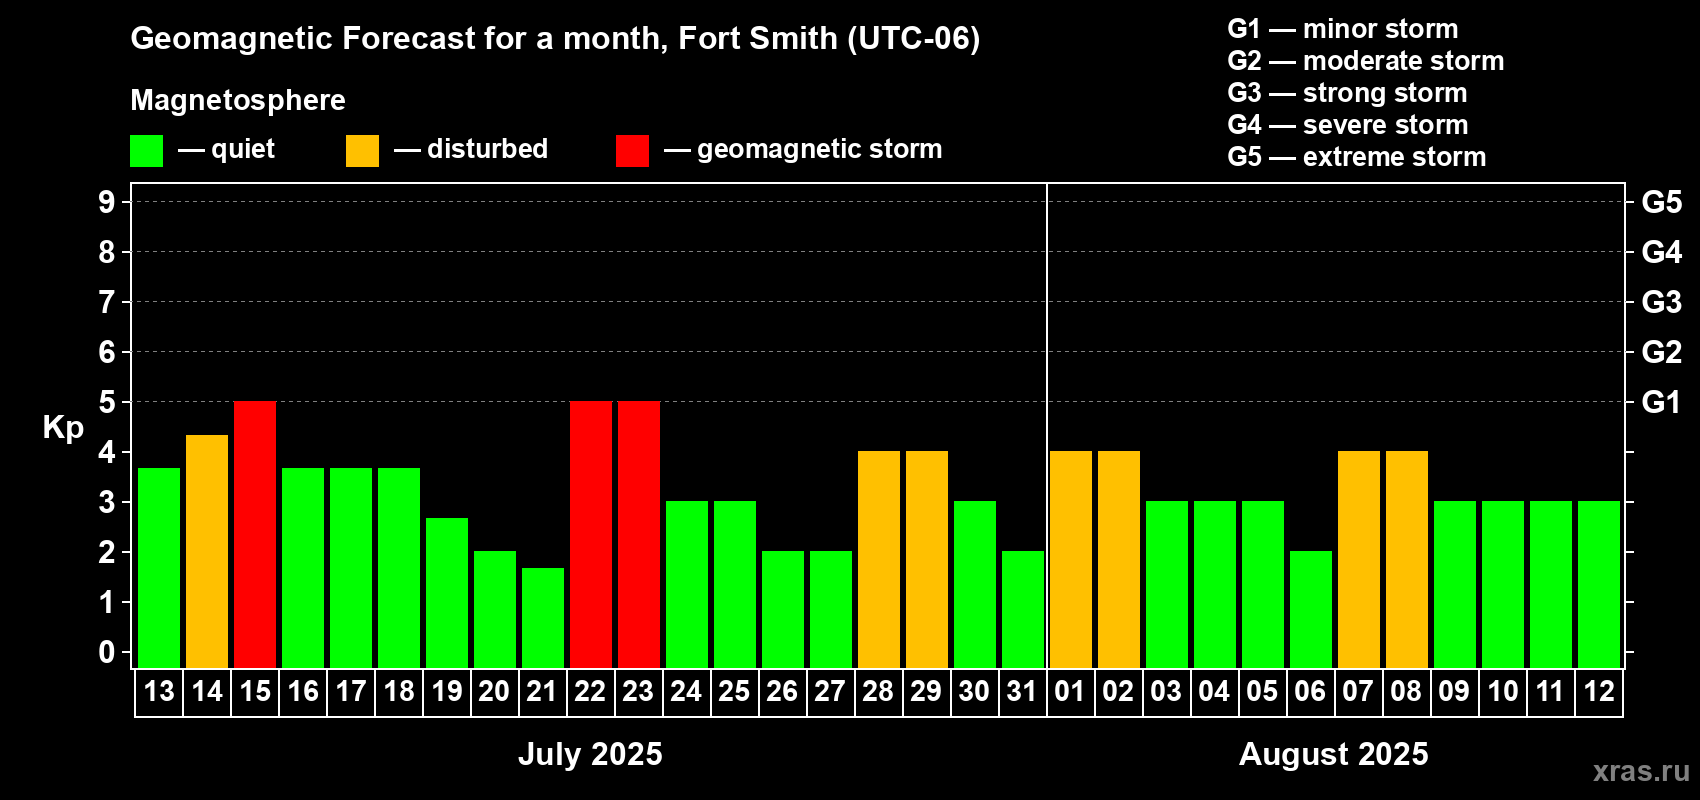This screenshot has height=800, width=1700.
Task: Click the orange bar for July 29
Action: point(927,559)
